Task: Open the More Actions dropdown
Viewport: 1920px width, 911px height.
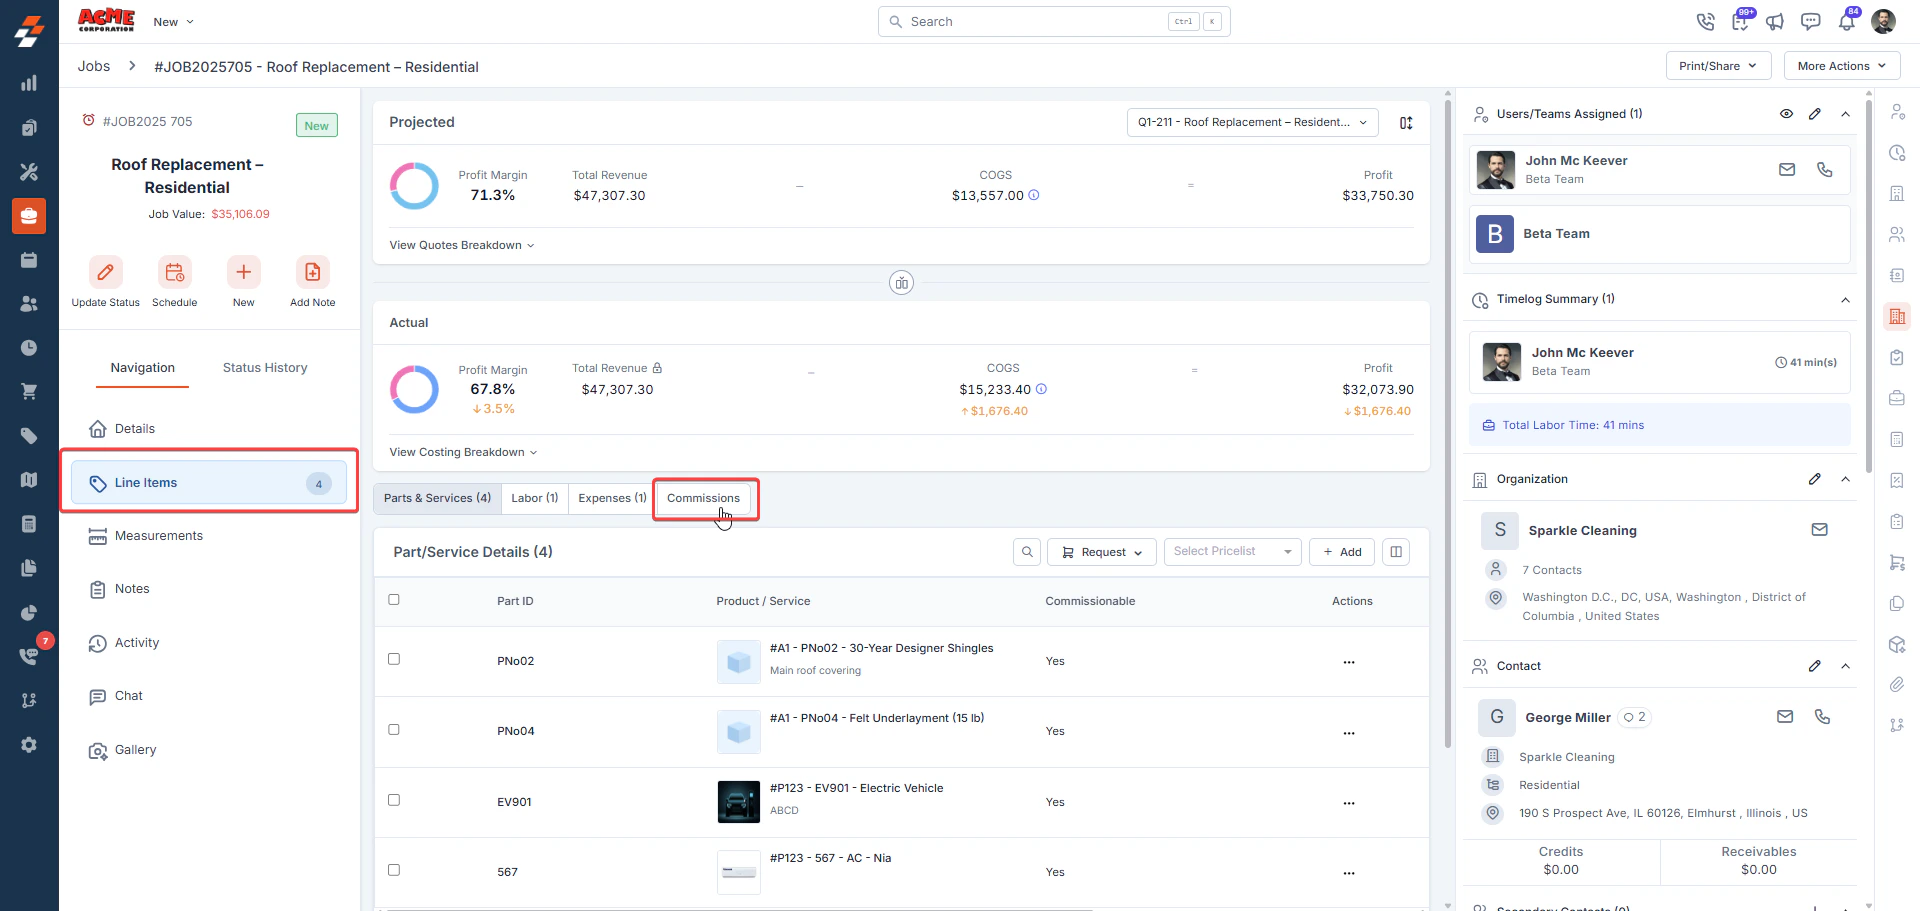Action: point(1841,66)
